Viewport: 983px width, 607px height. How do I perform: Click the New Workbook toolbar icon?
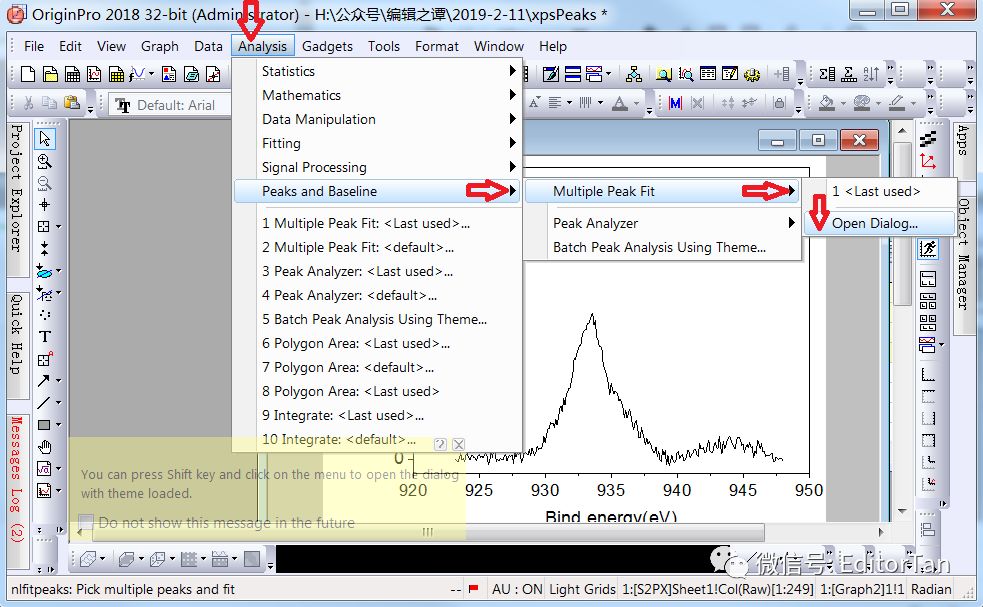click(x=73, y=74)
